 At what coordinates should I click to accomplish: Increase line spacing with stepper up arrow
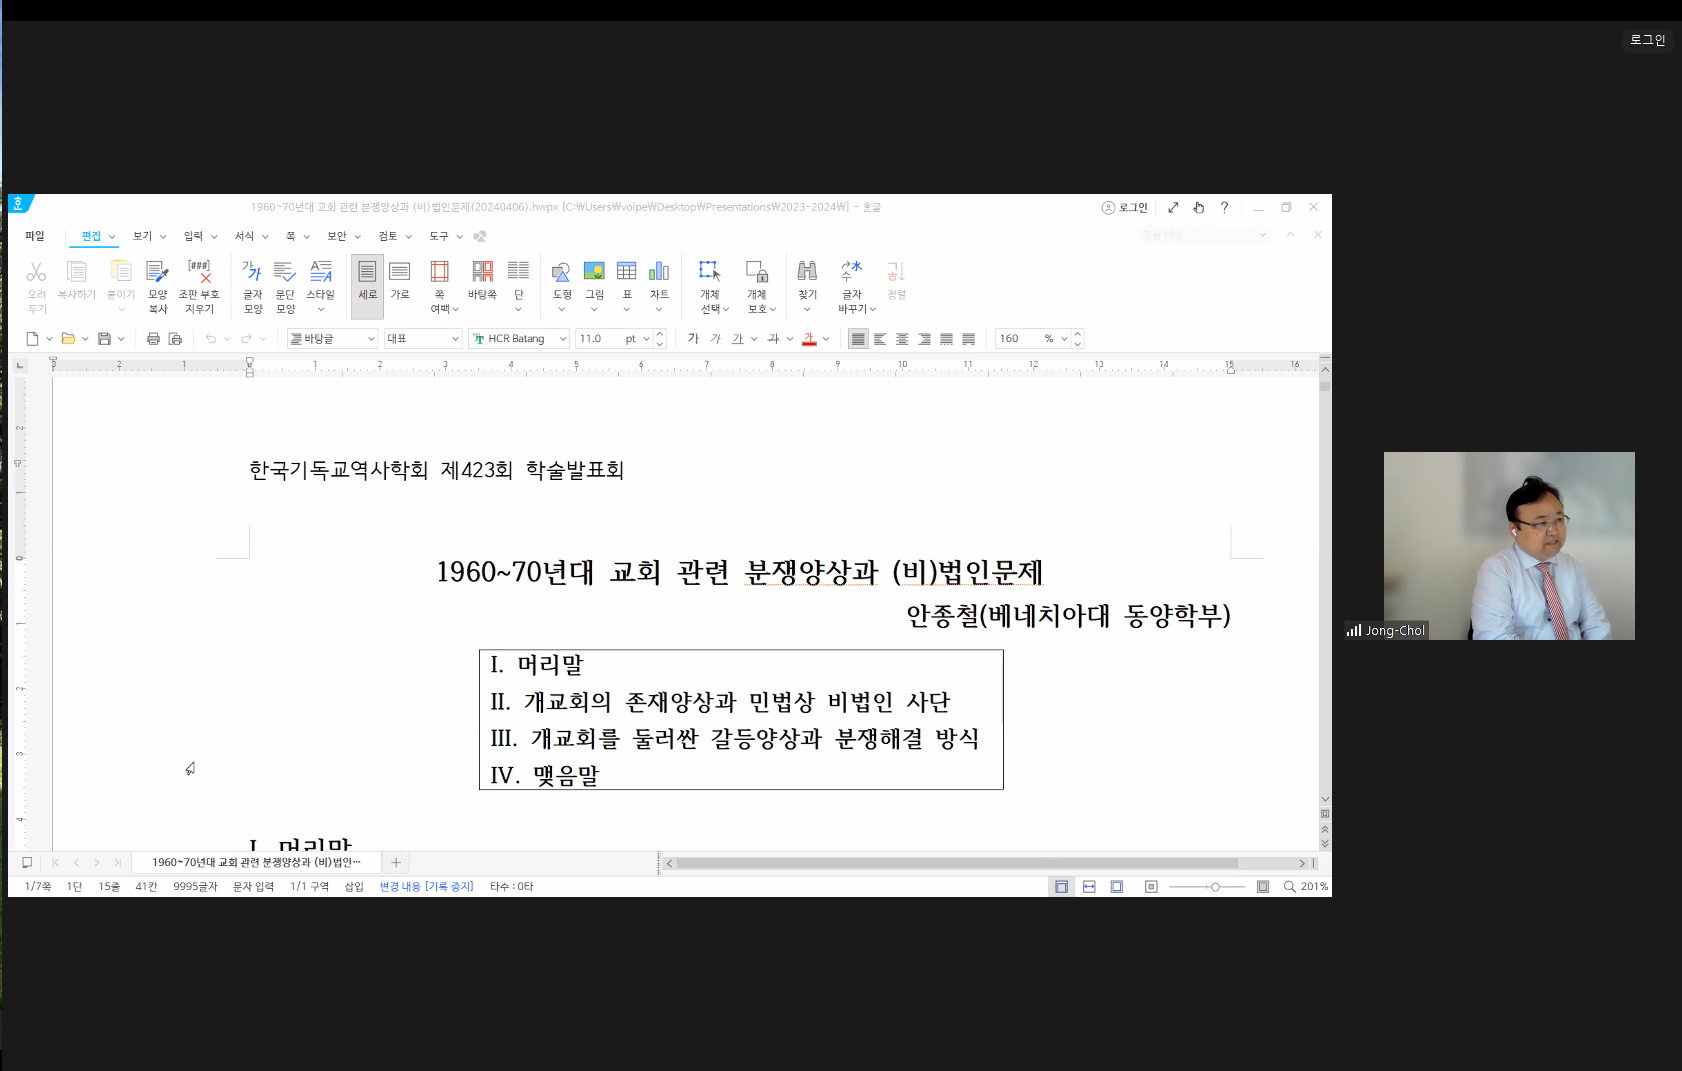(x=1078, y=334)
